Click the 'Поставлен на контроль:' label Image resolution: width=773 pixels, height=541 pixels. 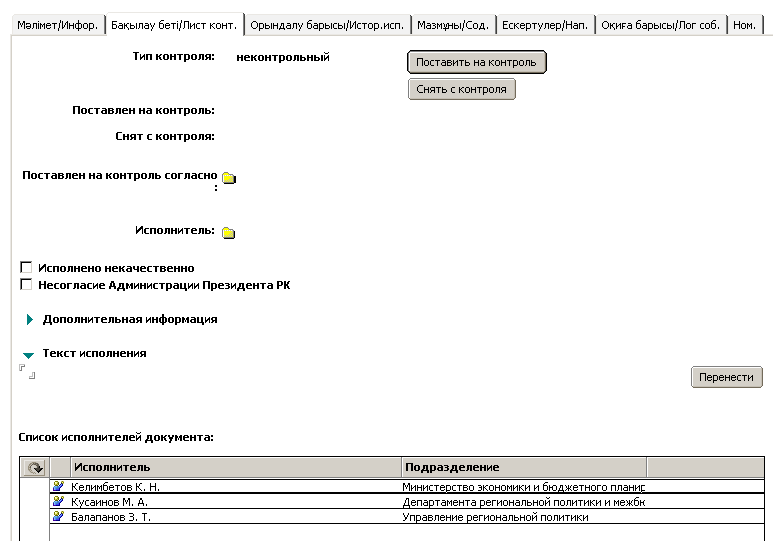(x=143, y=110)
